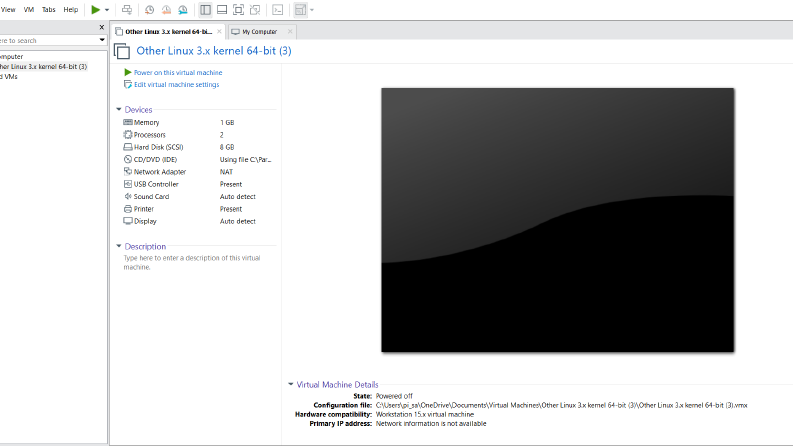Screen dimensions: 793x446
Task: Open the Tabs menu
Action: tap(49, 10)
